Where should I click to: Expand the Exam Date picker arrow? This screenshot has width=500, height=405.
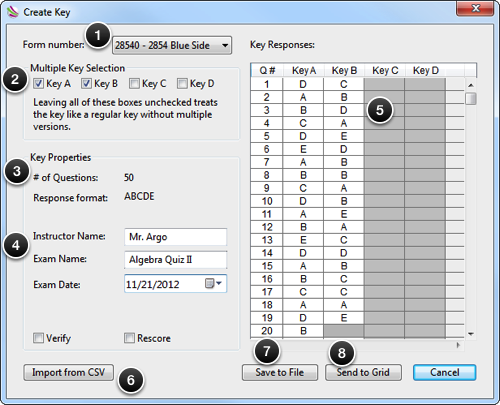click(x=219, y=283)
